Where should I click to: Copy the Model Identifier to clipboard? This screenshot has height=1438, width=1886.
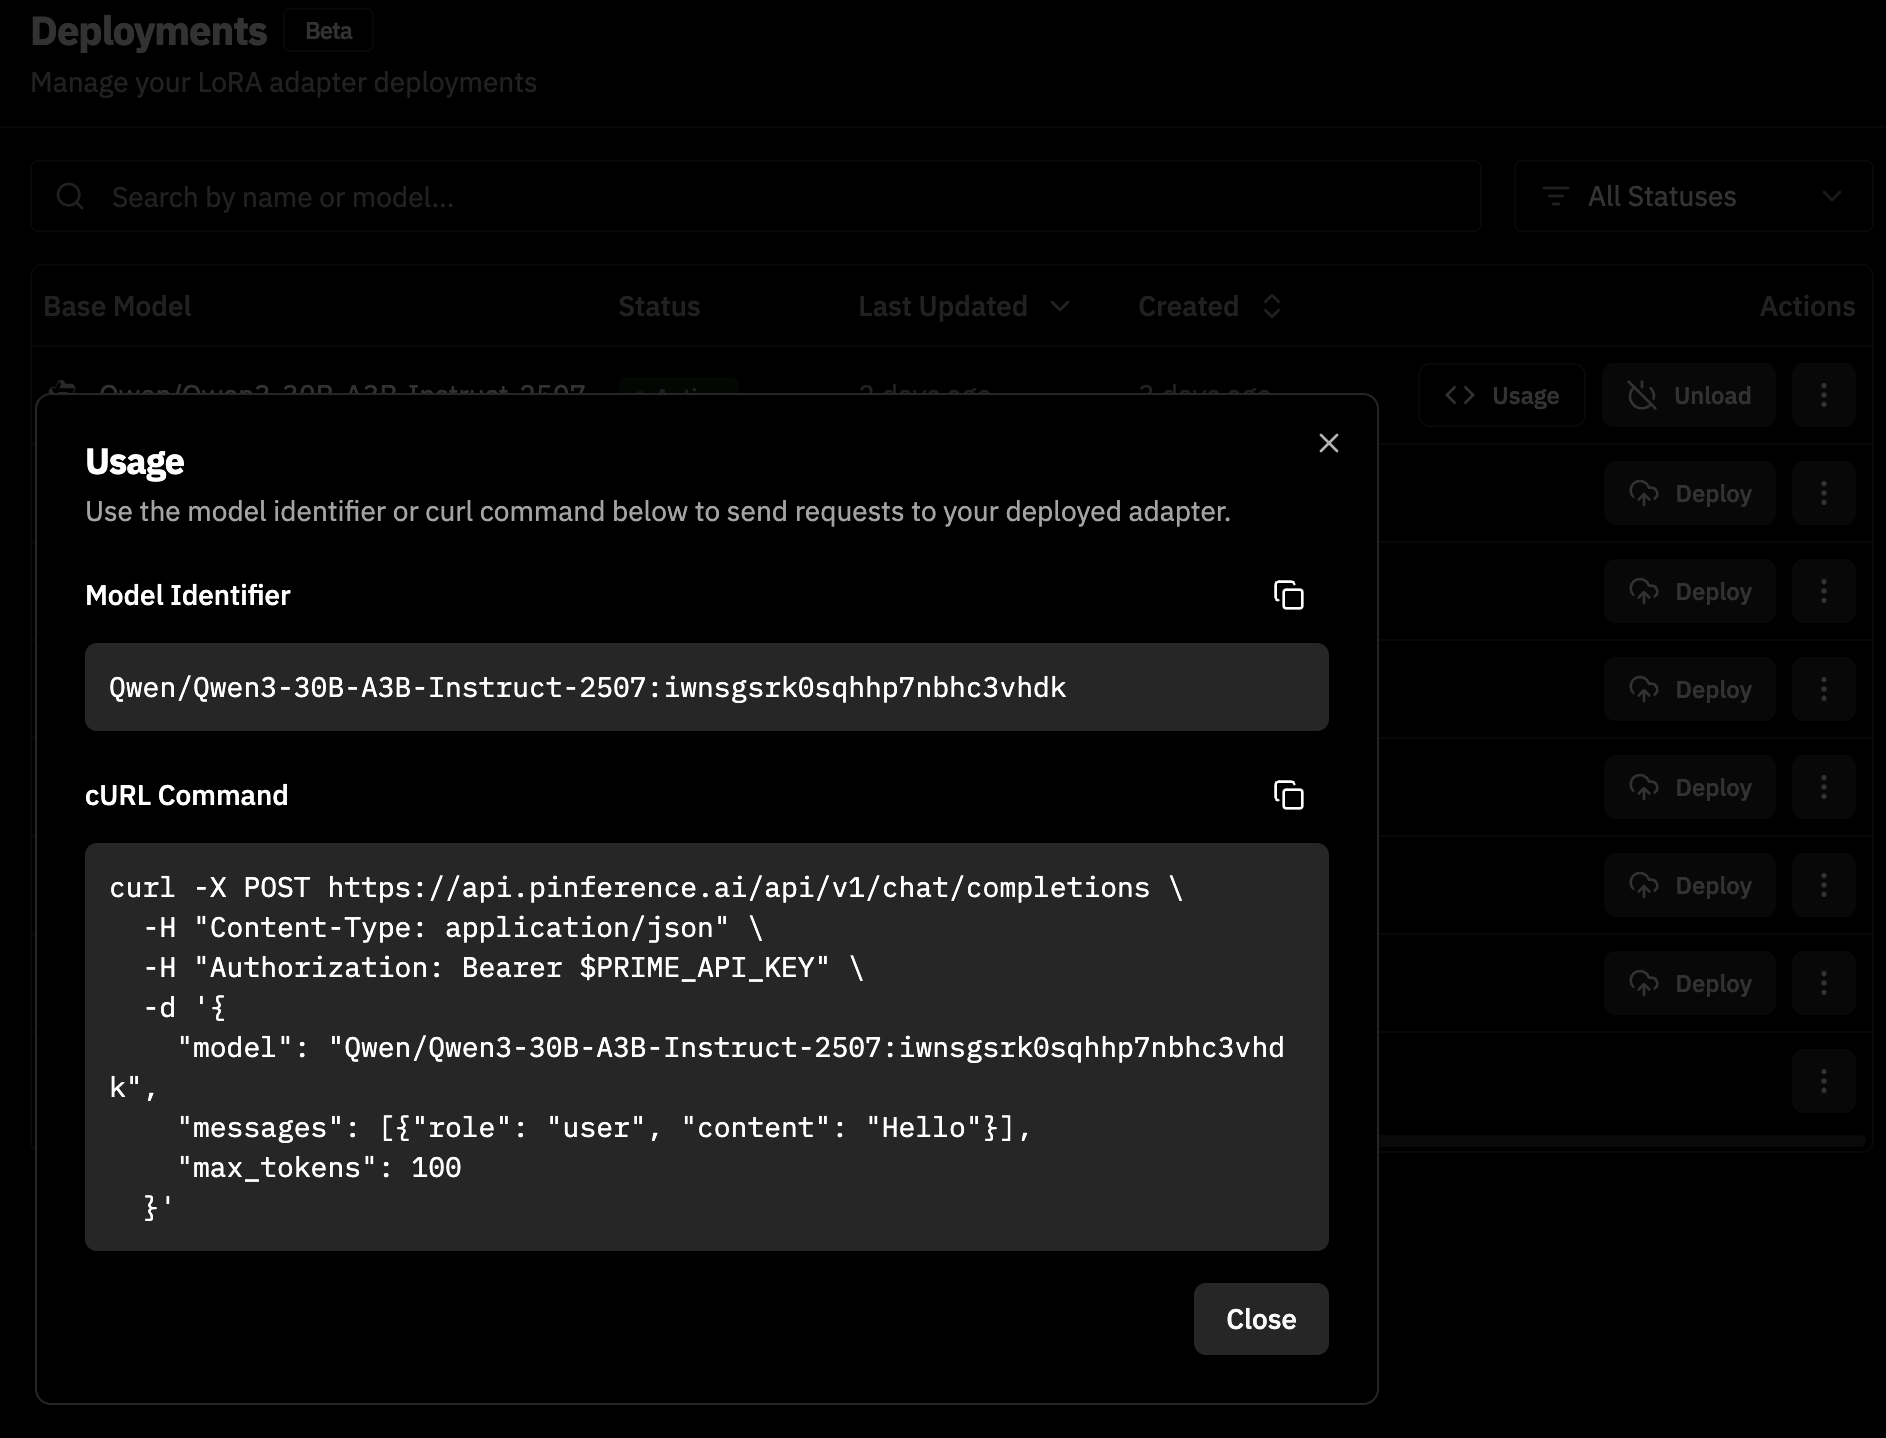tap(1288, 595)
